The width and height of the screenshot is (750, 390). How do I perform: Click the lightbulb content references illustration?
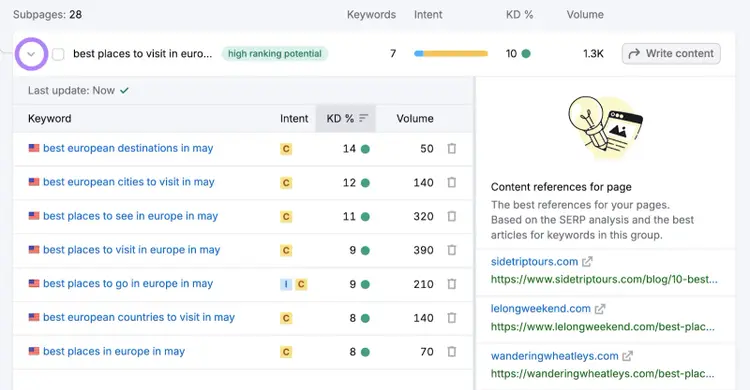click(605, 128)
